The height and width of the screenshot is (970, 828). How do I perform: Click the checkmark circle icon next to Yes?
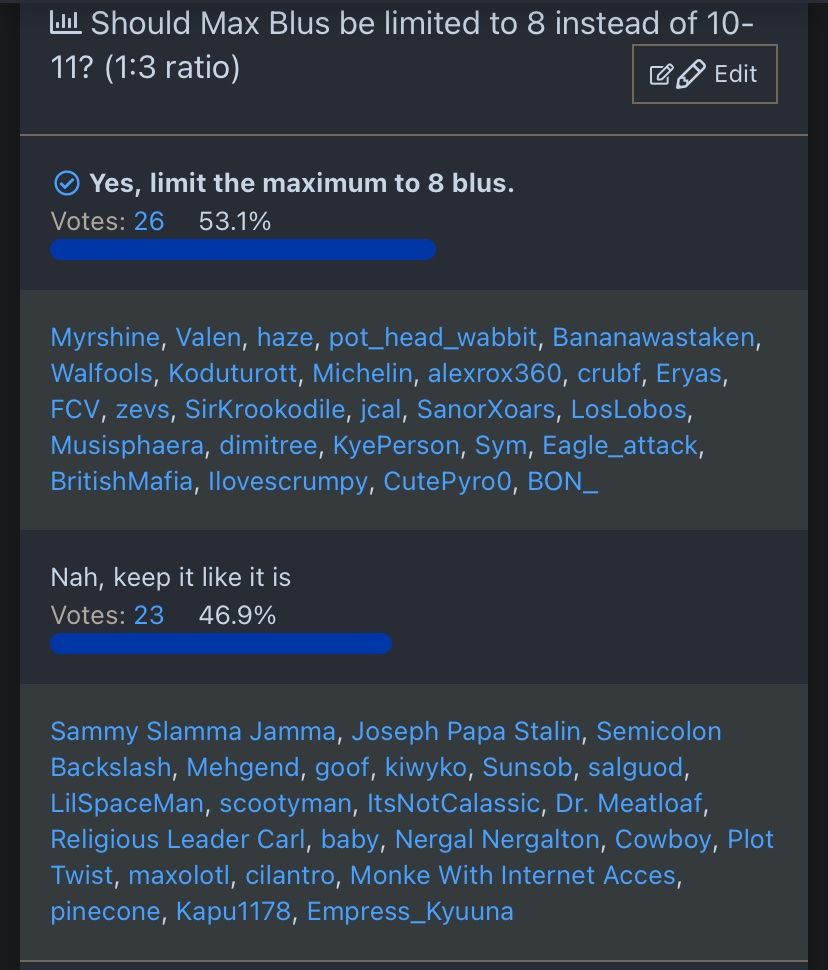tap(66, 184)
